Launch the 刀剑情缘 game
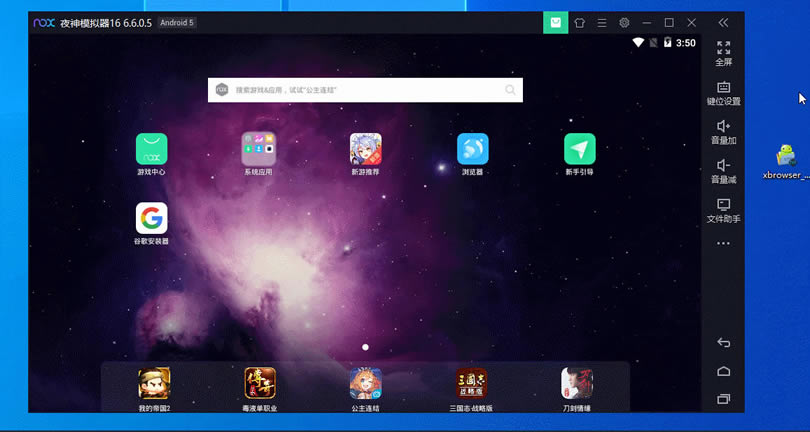The width and height of the screenshot is (810, 432). [x=577, y=383]
